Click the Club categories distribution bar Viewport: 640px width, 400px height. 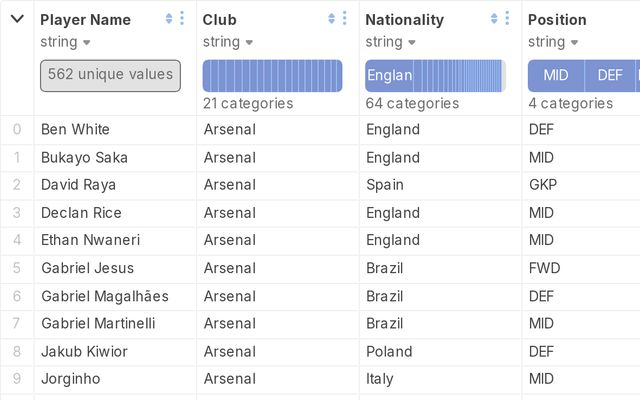tap(272, 75)
